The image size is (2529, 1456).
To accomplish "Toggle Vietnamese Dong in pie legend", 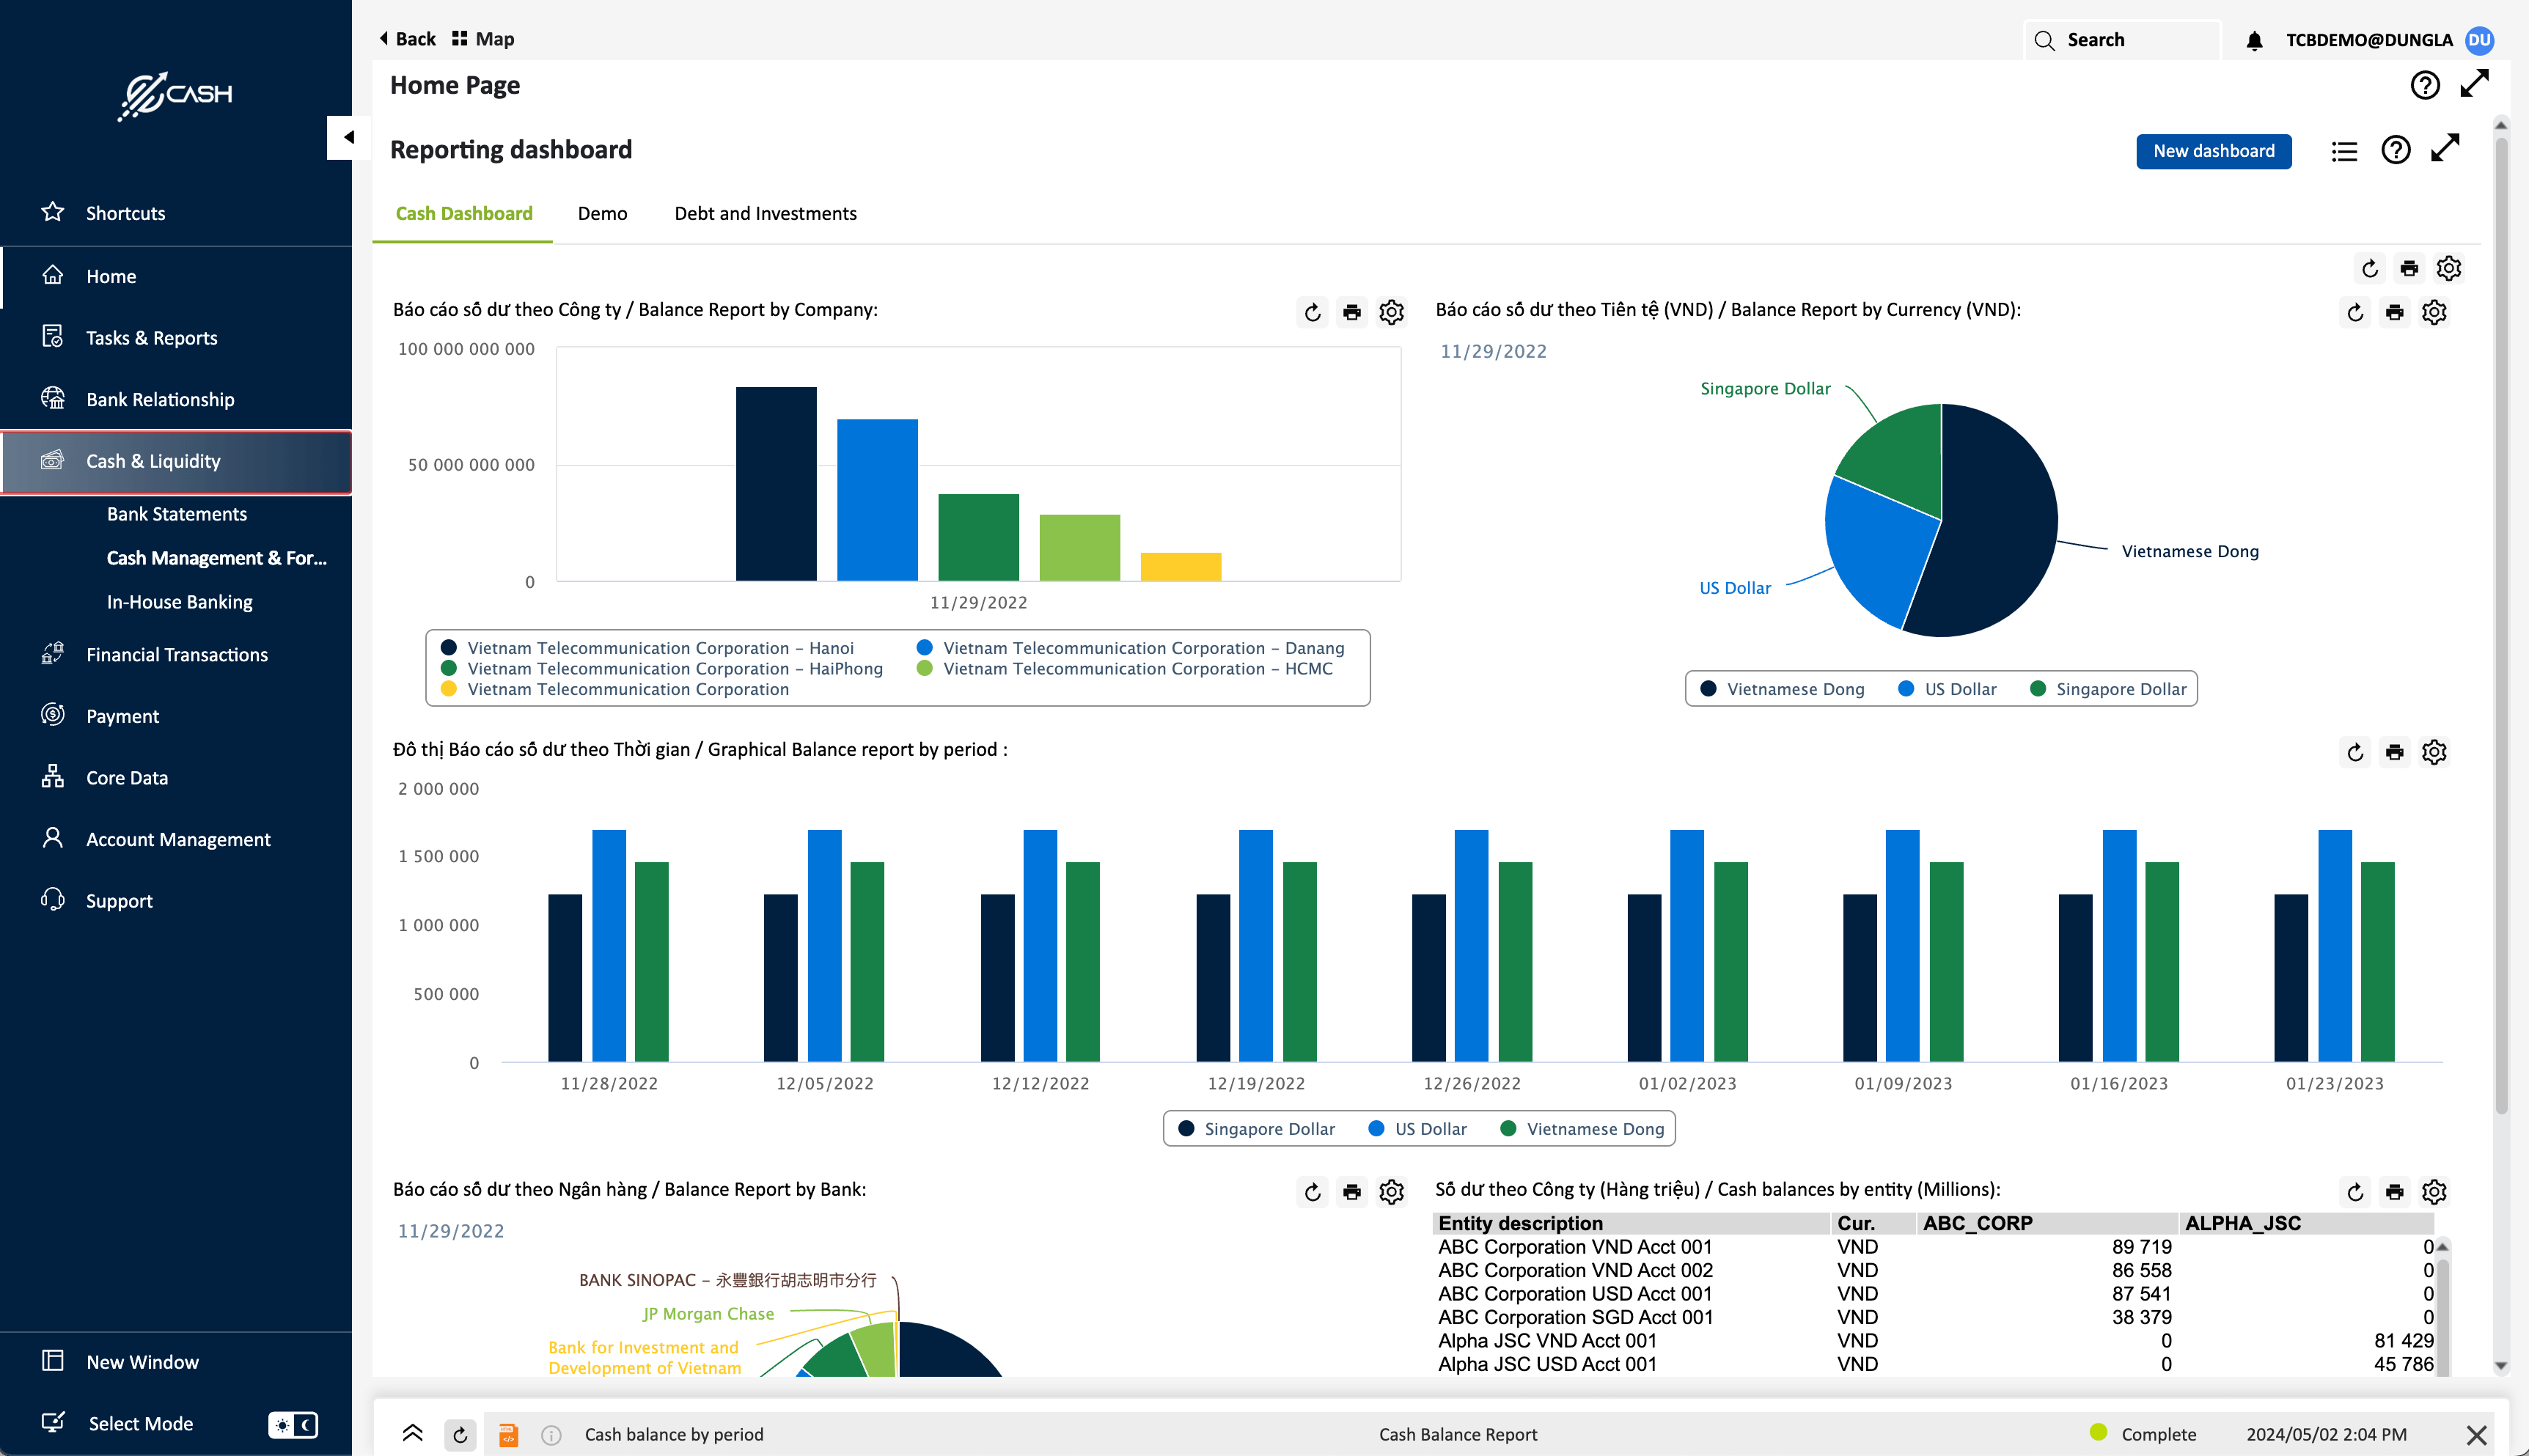I will pos(1782,689).
